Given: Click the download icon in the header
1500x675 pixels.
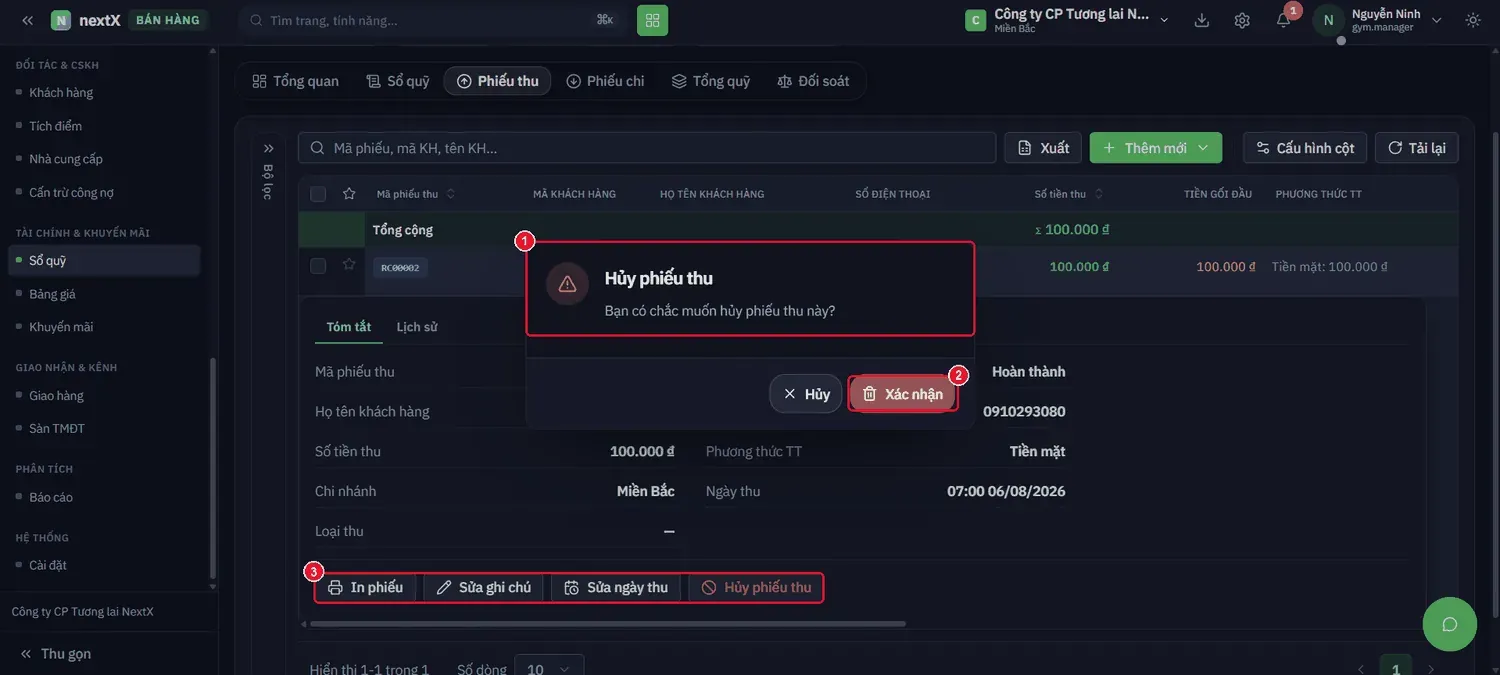Looking at the screenshot, I should coord(1202,20).
